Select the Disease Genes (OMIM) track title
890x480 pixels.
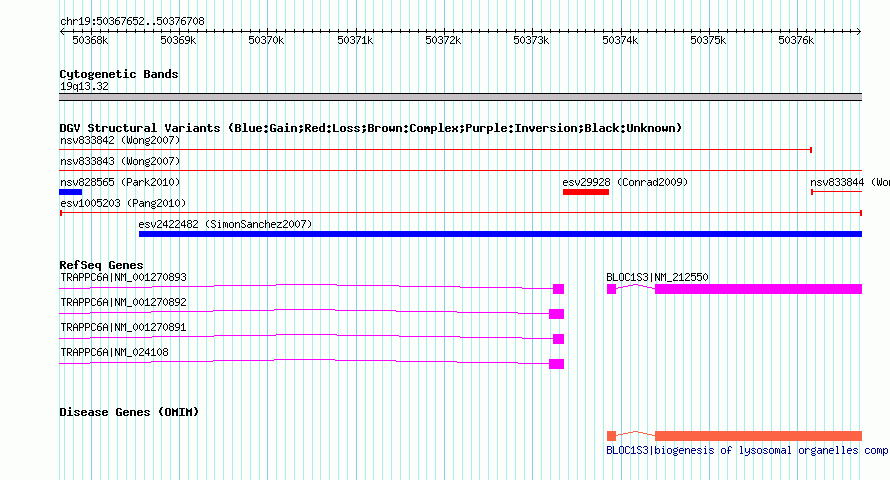(129, 412)
